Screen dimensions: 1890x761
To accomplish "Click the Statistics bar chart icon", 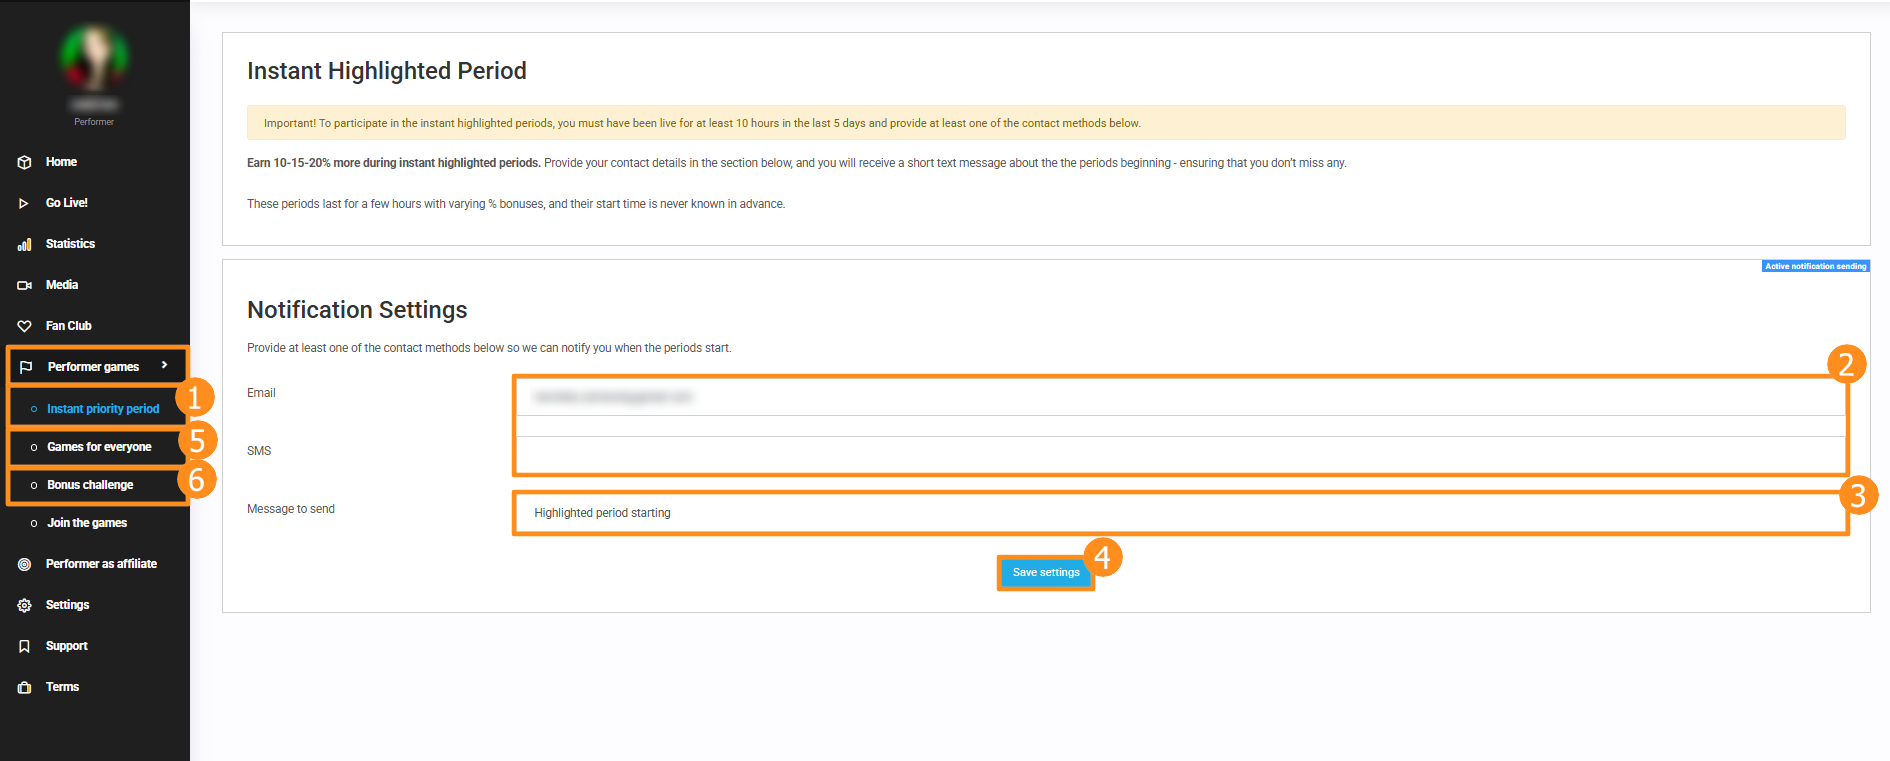I will (x=24, y=244).
